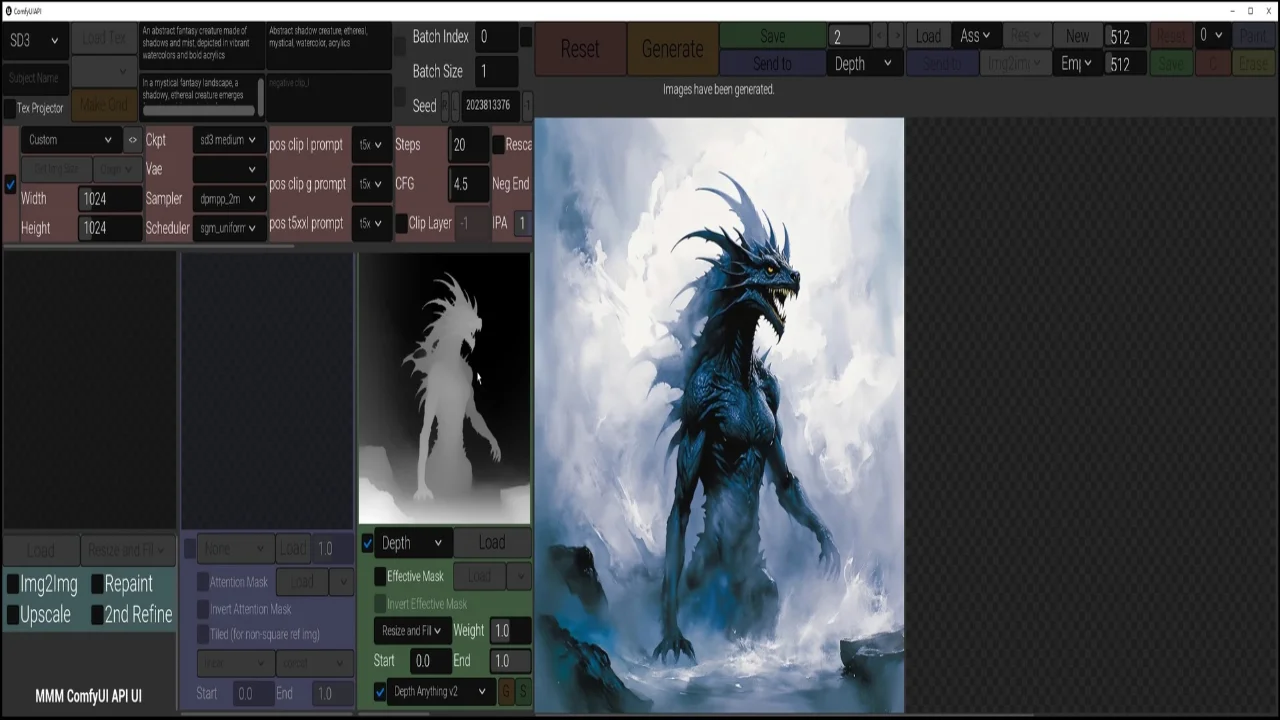The image size is (1280, 720).
Task: Click the S button beside Depth Anything v2
Action: click(523, 692)
